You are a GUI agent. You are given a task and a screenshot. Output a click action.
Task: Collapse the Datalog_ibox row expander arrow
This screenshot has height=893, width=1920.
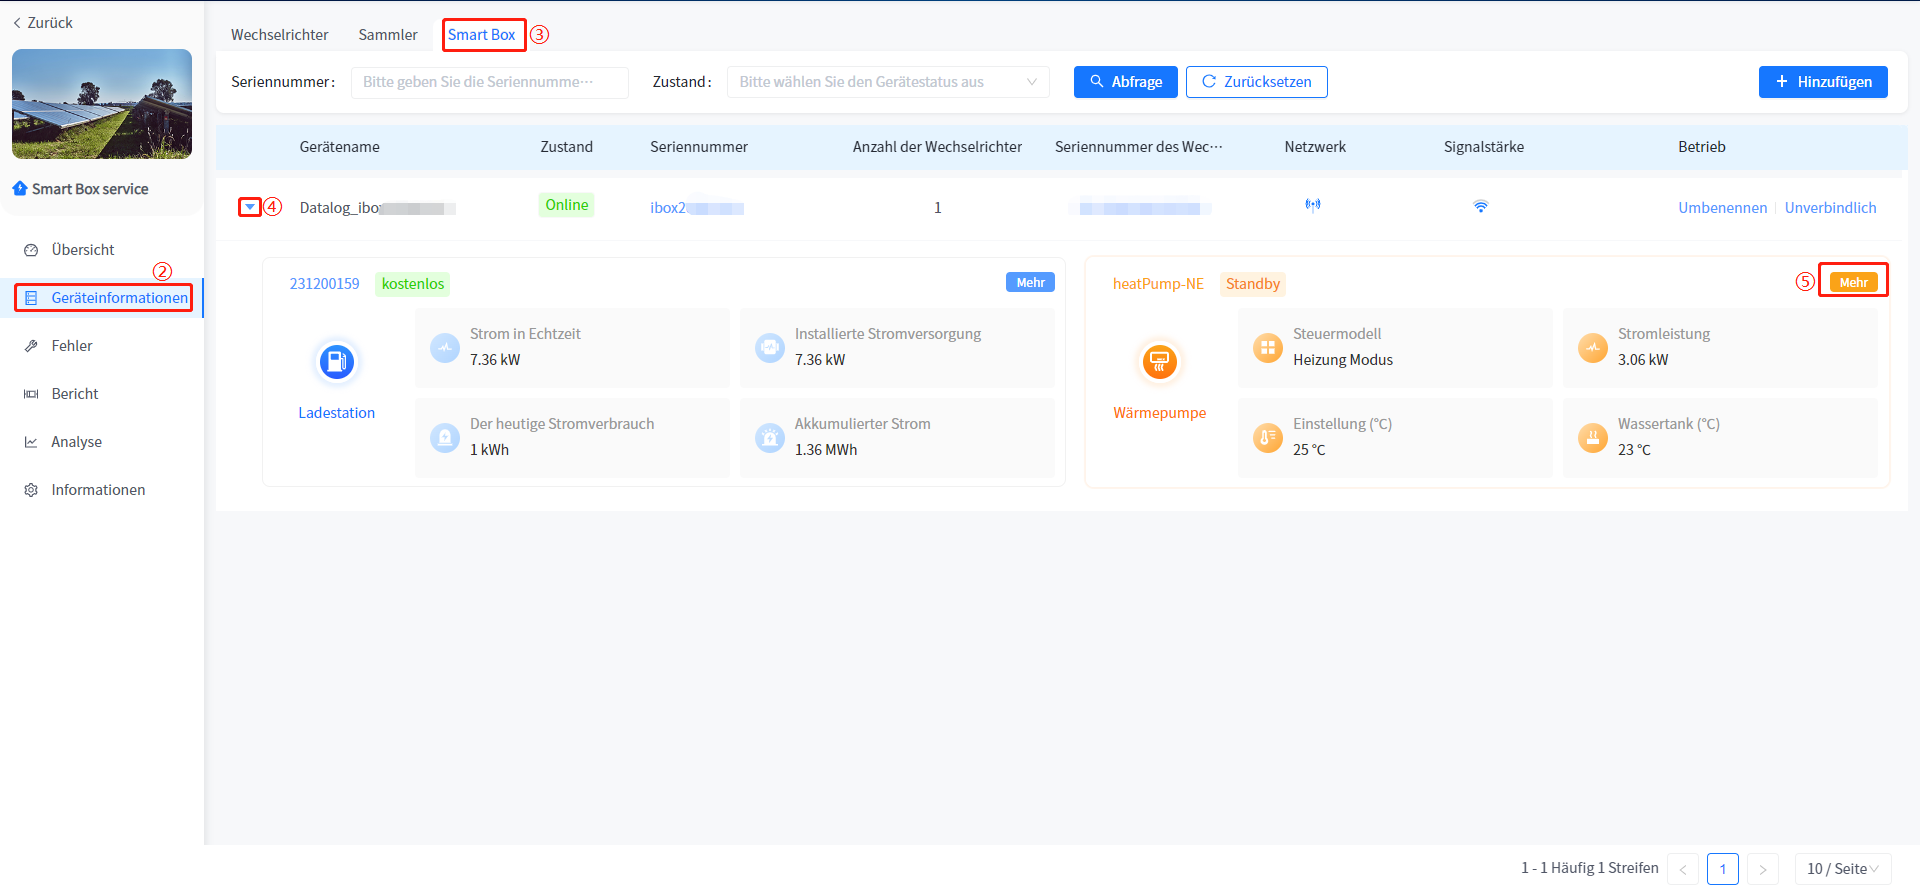point(250,207)
